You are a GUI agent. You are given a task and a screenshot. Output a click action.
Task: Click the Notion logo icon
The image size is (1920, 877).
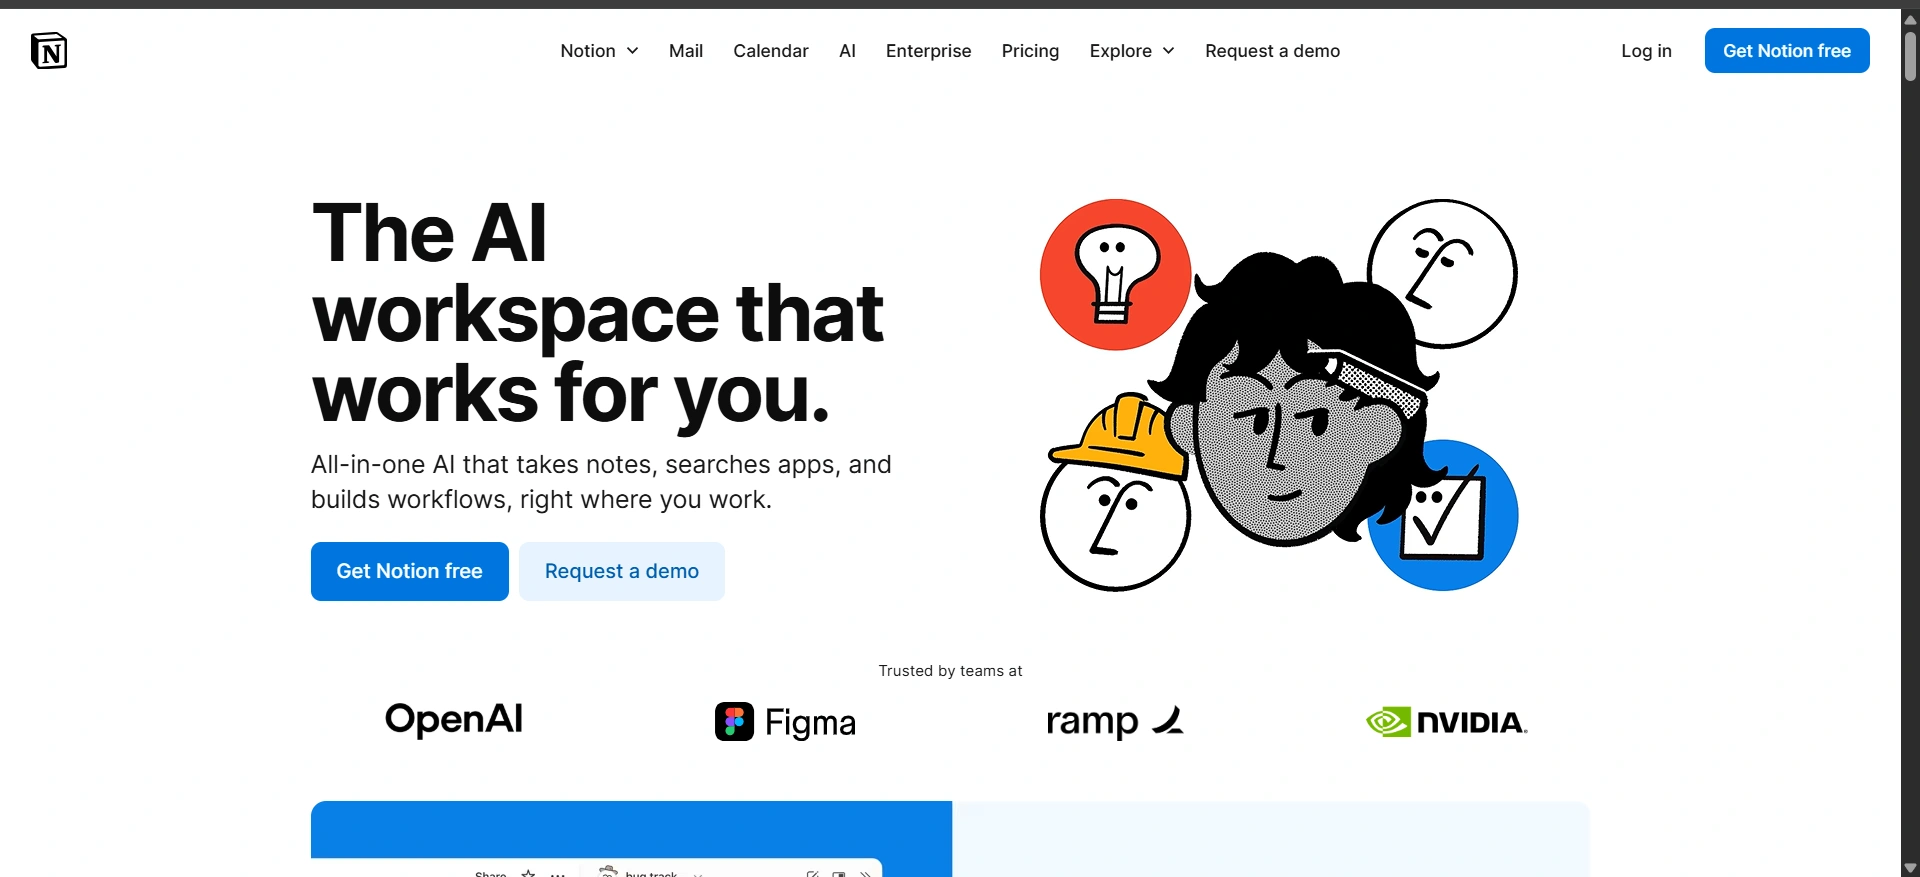[49, 51]
